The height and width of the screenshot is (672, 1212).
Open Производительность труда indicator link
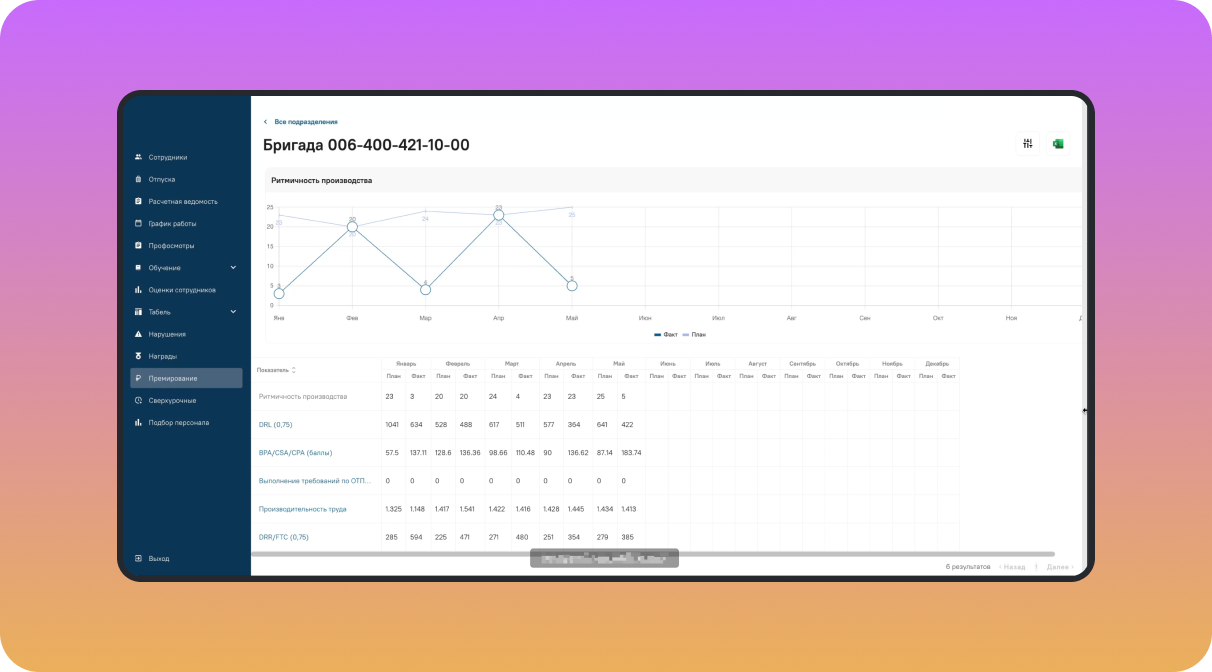(x=303, y=509)
